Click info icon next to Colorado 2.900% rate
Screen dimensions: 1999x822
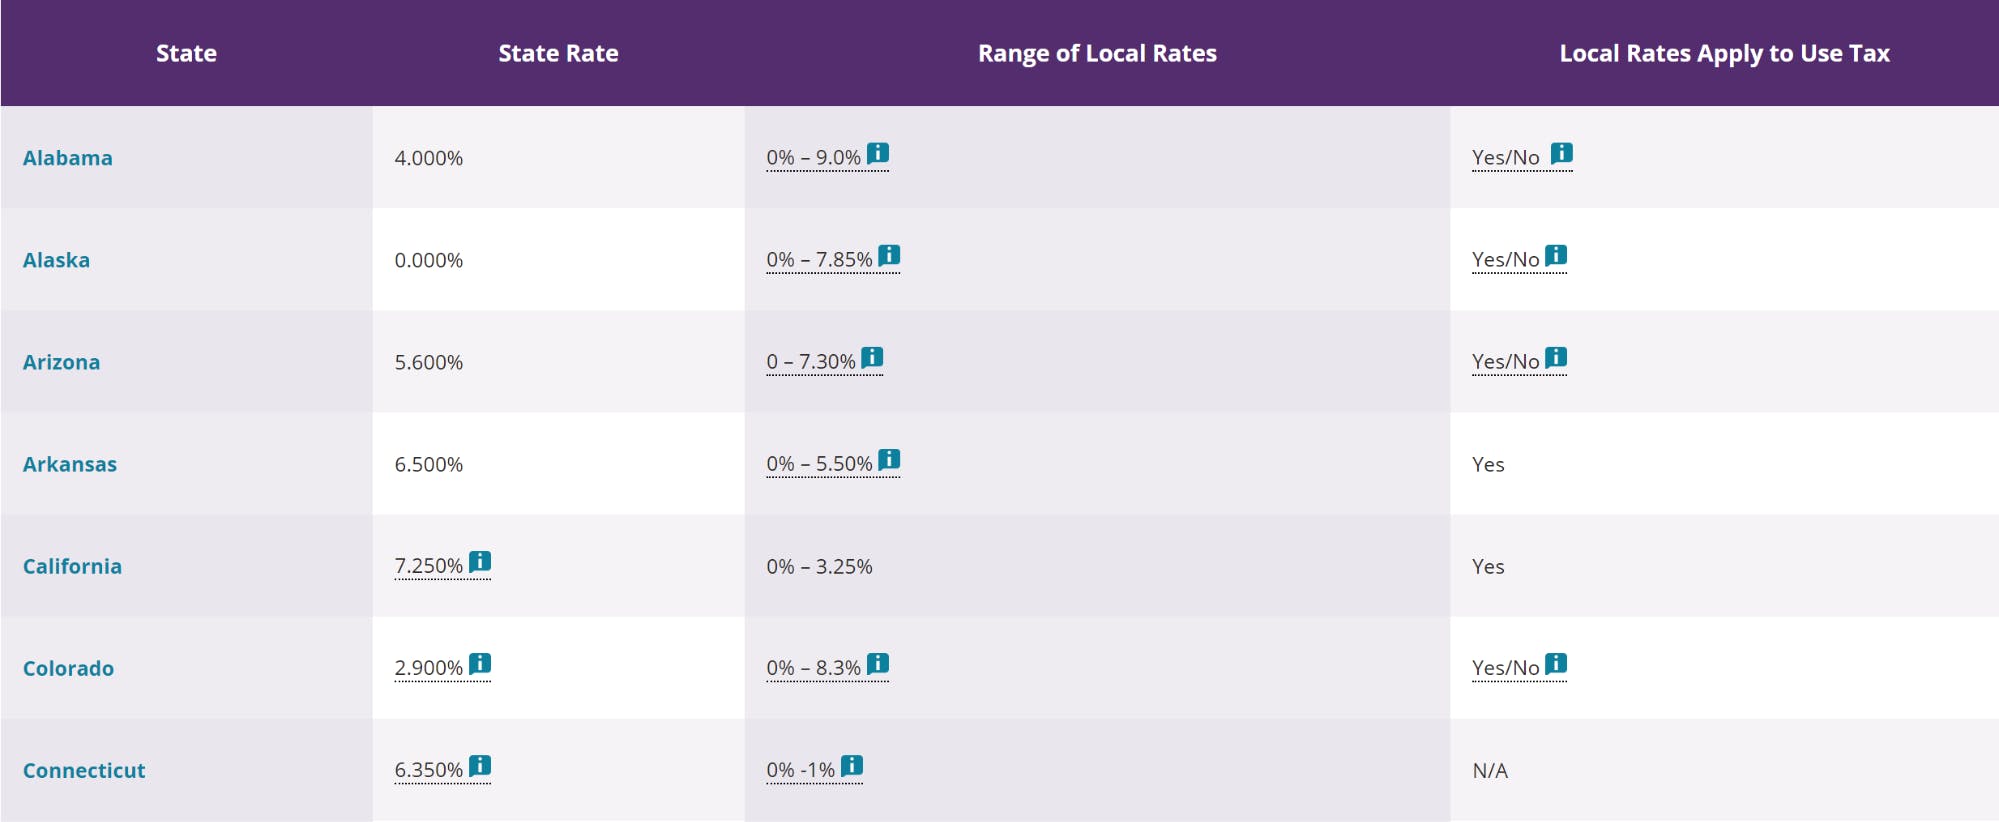pos(480,663)
